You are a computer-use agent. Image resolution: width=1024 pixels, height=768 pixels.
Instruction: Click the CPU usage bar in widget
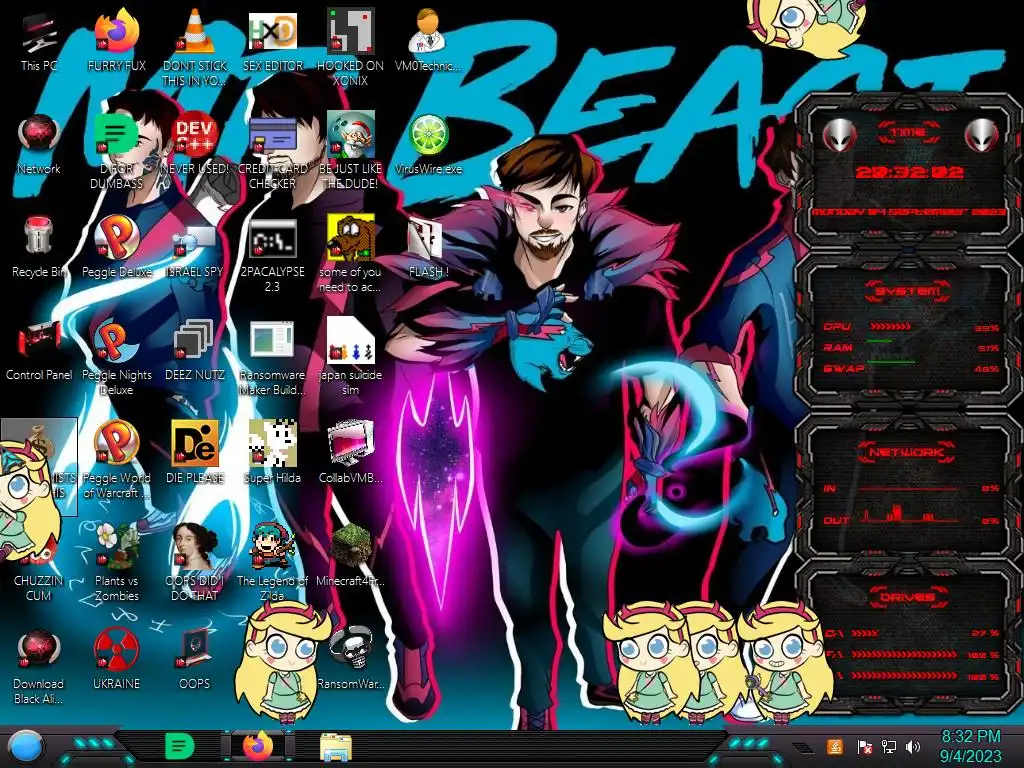pyautogui.click(x=891, y=327)
